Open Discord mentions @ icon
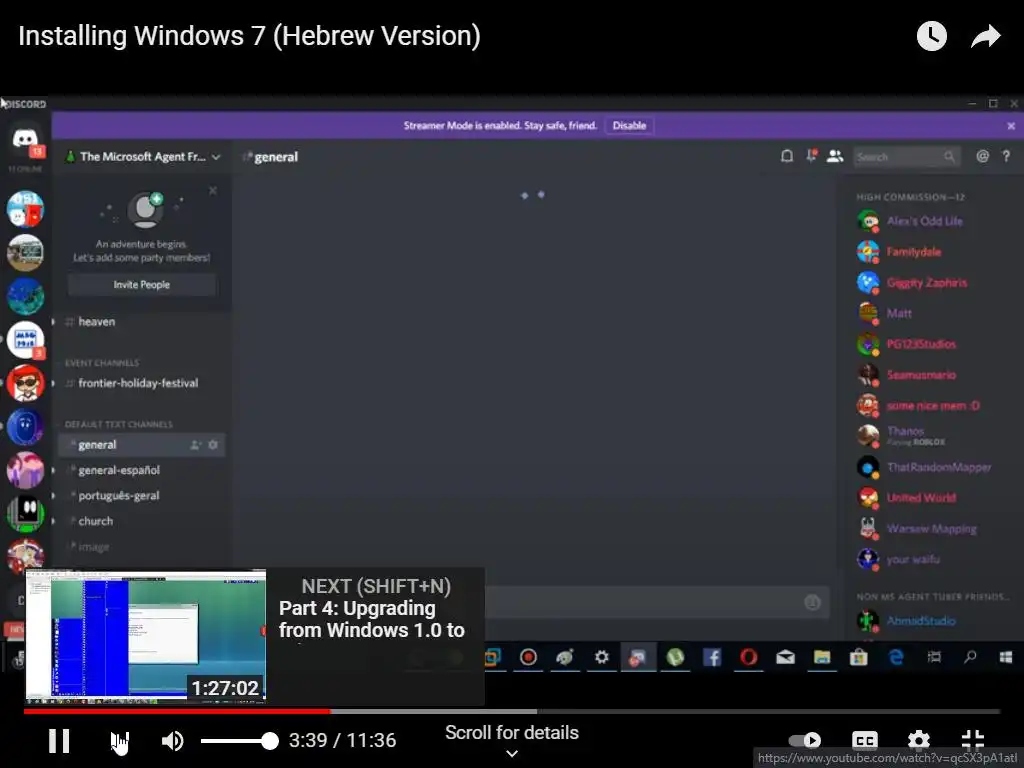 coord(982,156)
